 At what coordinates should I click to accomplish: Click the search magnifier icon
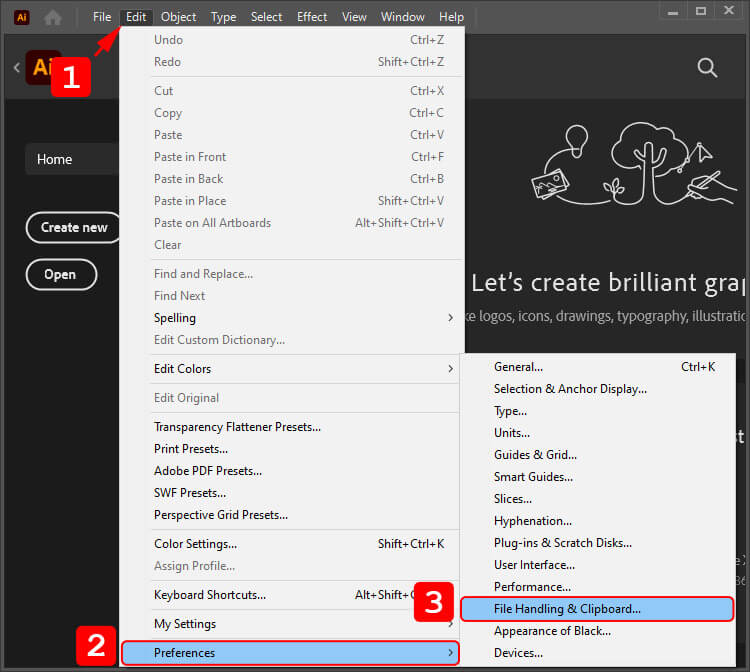[707, 67]
